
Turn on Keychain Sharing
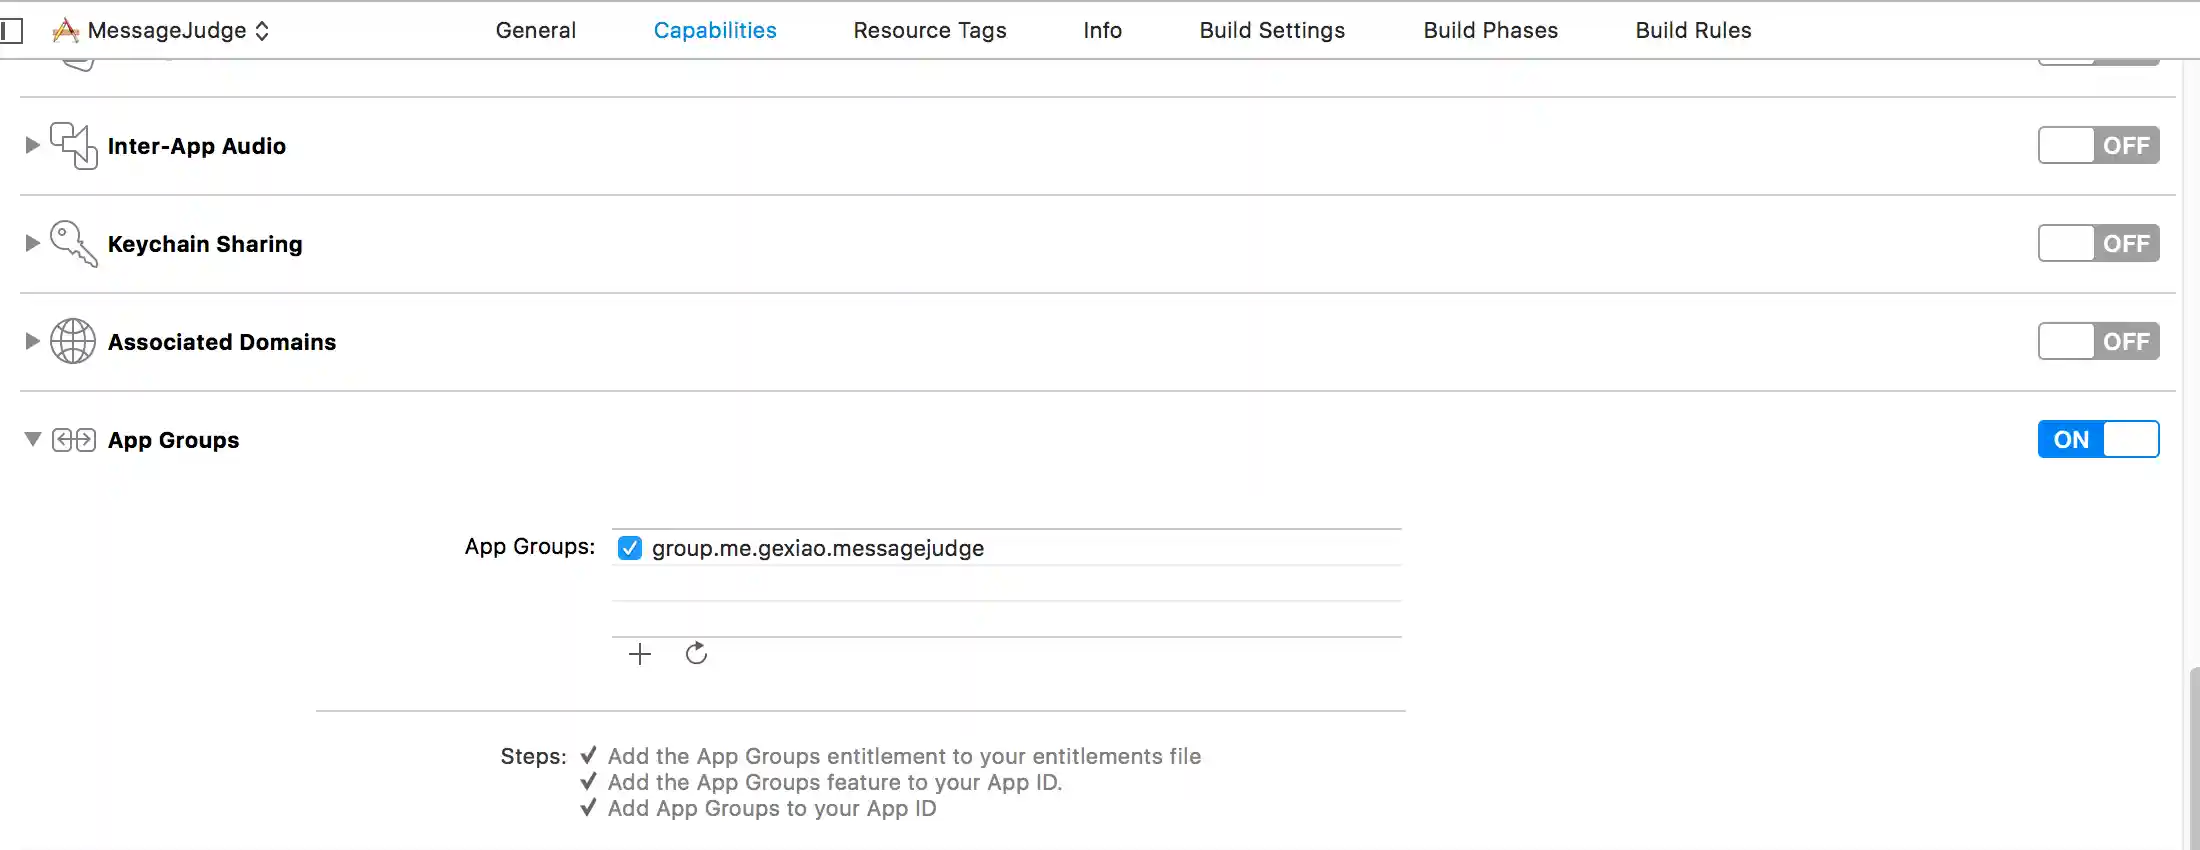coord(2098,243)
